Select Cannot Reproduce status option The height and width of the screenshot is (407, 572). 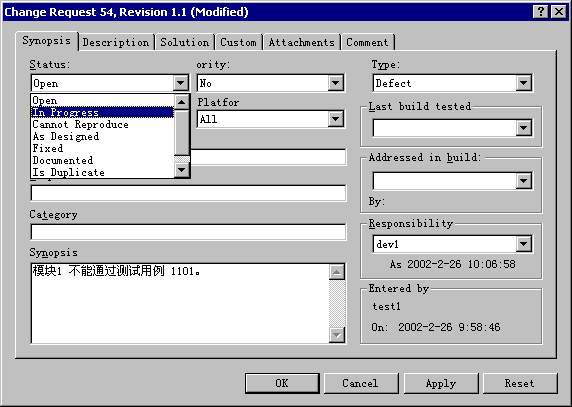click(x=103, y=124)
